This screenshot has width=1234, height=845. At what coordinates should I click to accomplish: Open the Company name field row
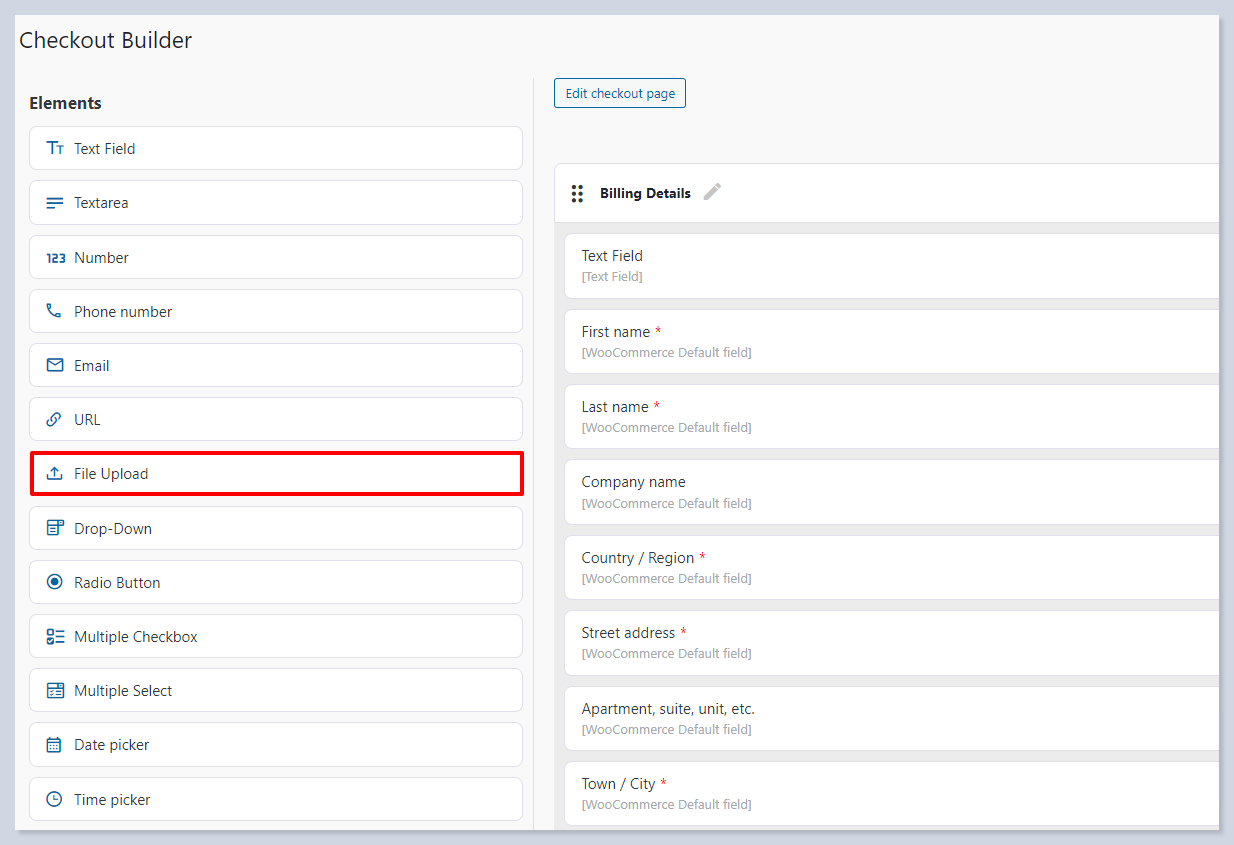point(890,492)
